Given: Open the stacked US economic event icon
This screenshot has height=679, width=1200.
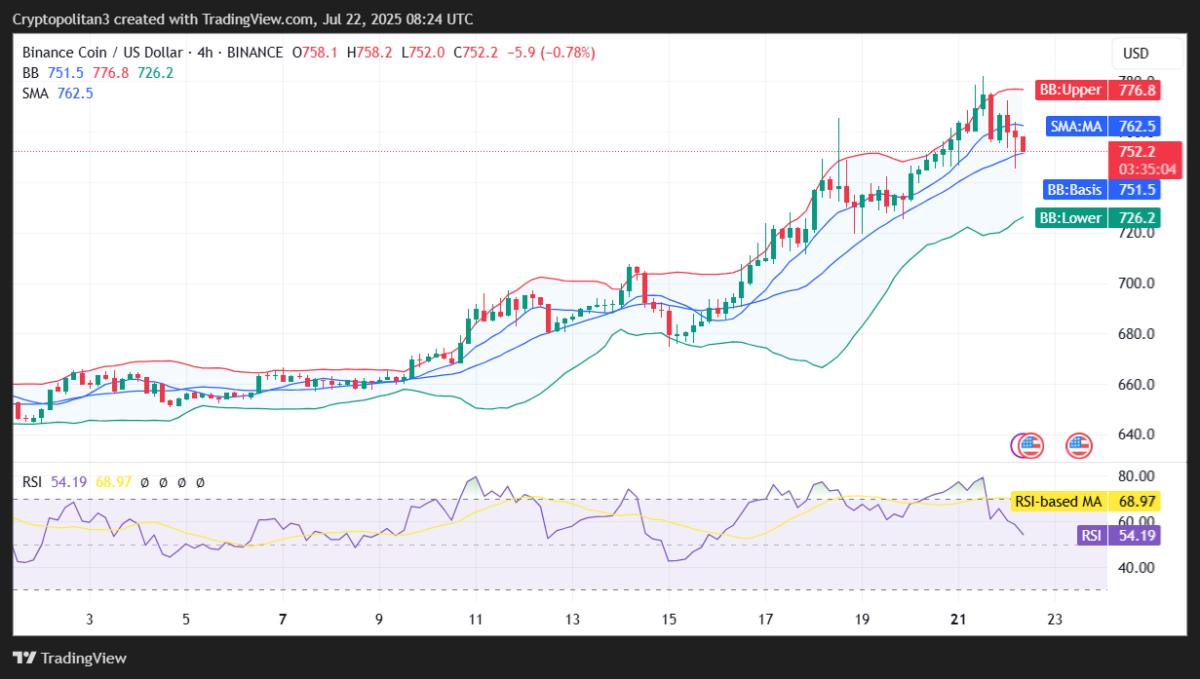Looking at the screenshot, I should (x=1028, y=445).
